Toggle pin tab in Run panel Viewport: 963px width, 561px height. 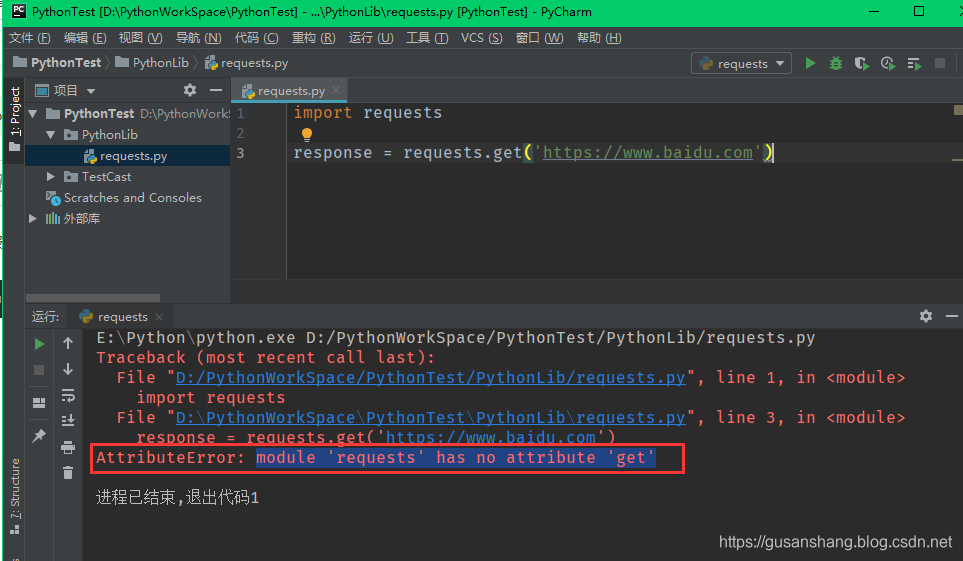pyautogui.click(x=39, y=435)
